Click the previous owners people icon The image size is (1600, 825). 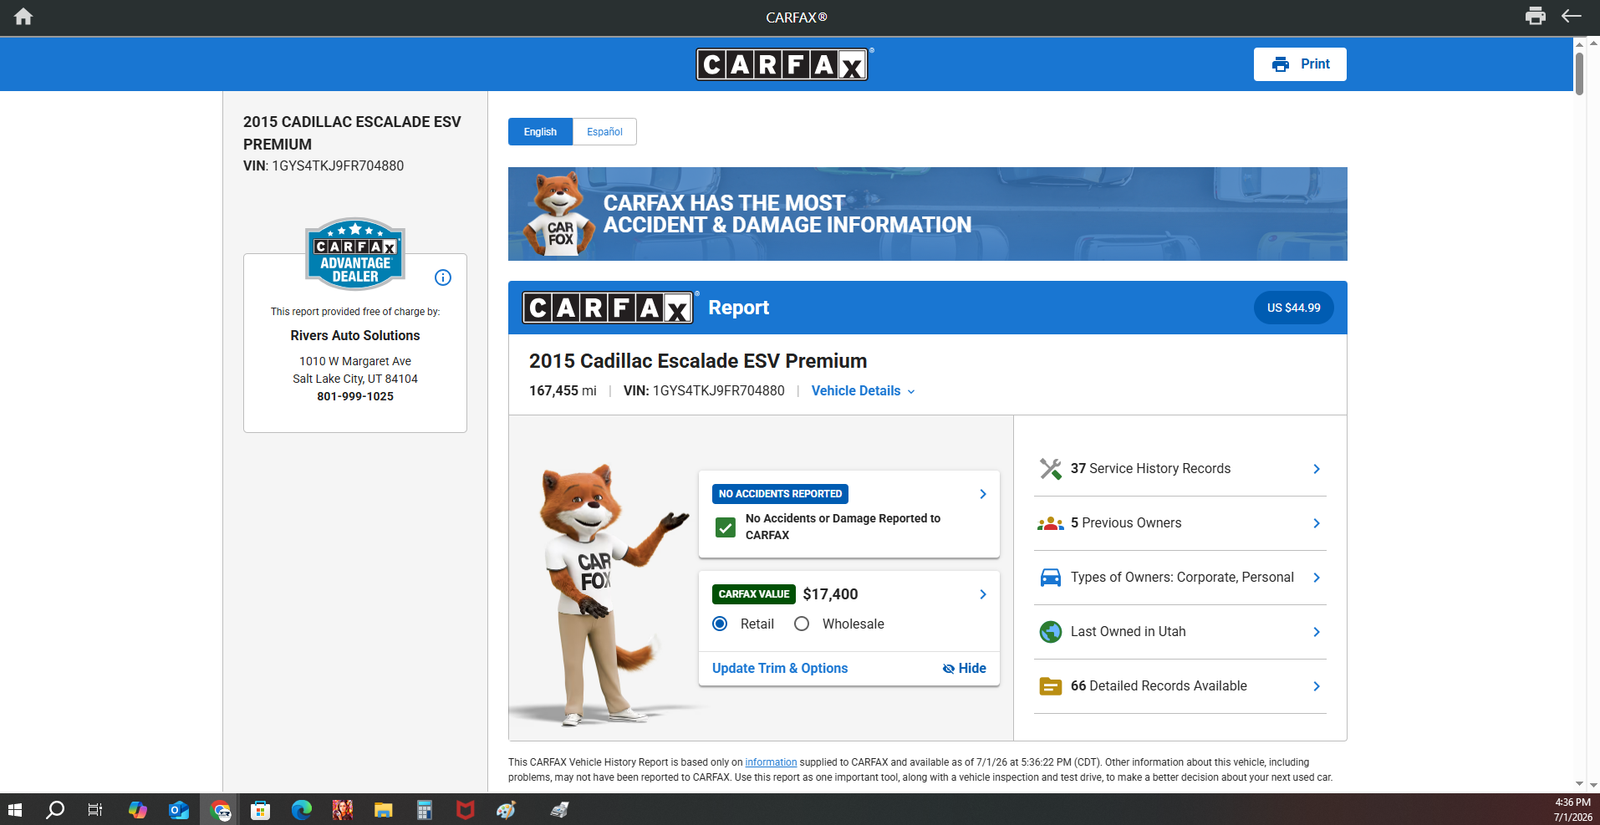(1050, 523)
